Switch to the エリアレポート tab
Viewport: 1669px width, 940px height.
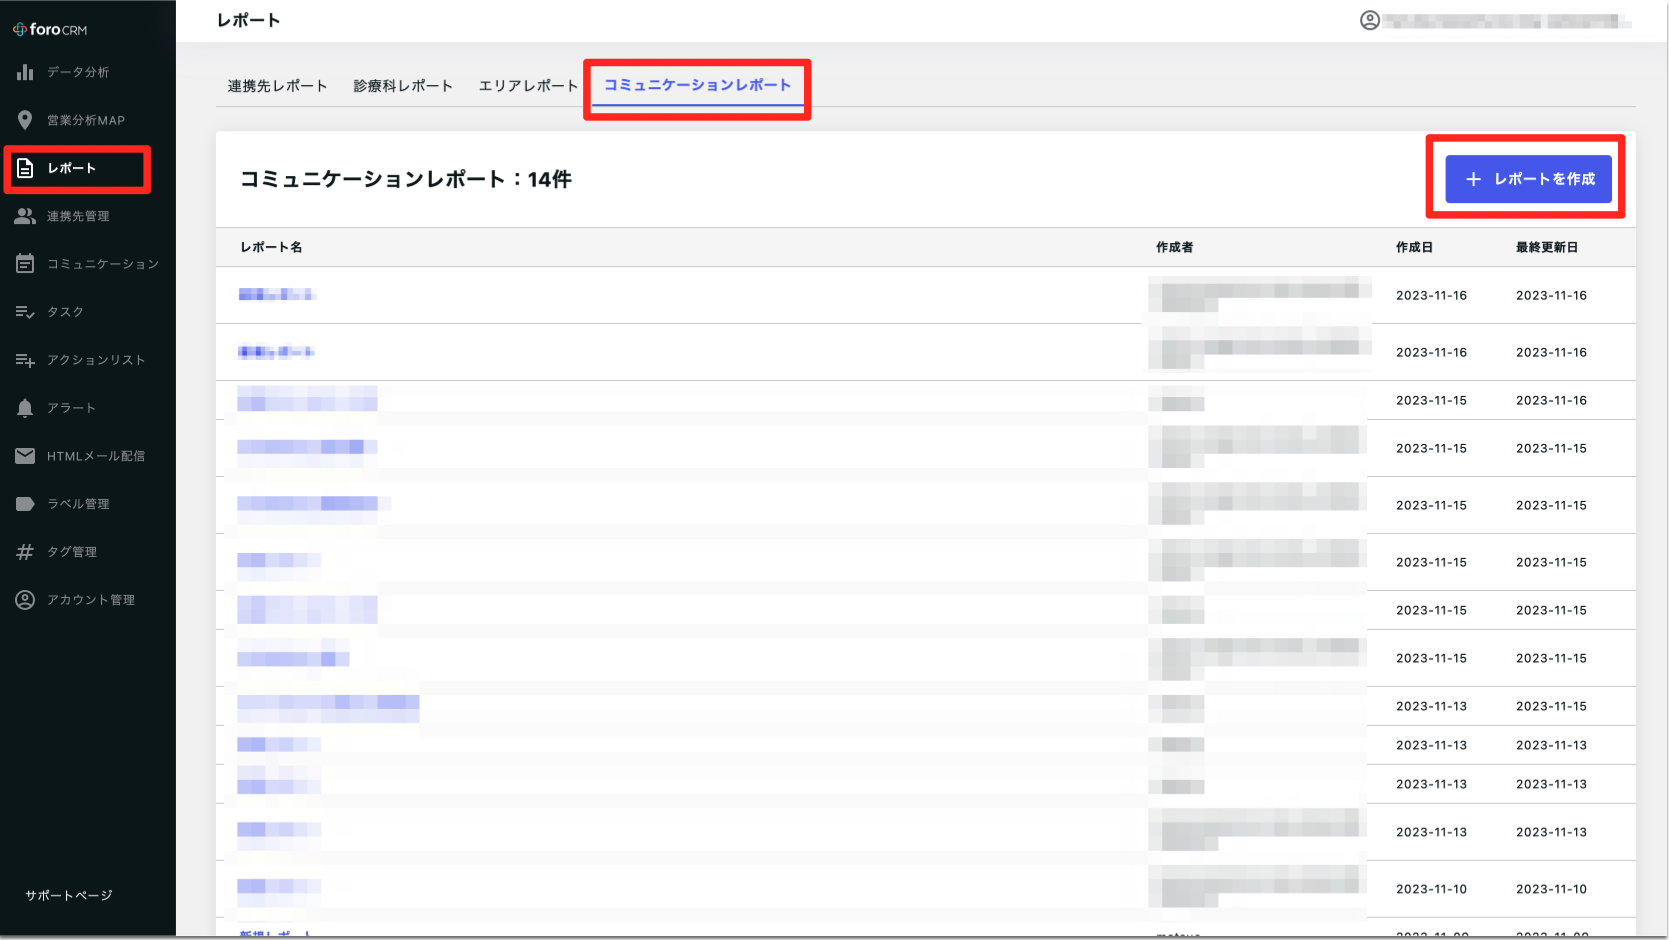point(528,86)
